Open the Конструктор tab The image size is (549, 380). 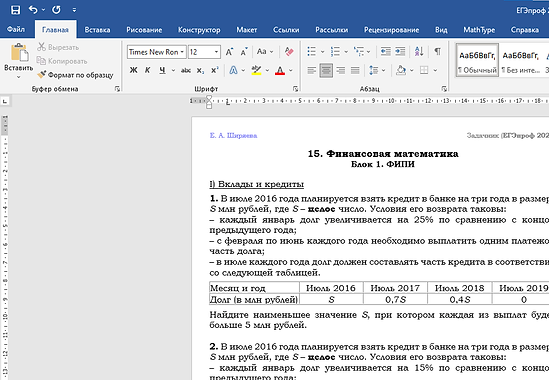[x=199, y=30]
